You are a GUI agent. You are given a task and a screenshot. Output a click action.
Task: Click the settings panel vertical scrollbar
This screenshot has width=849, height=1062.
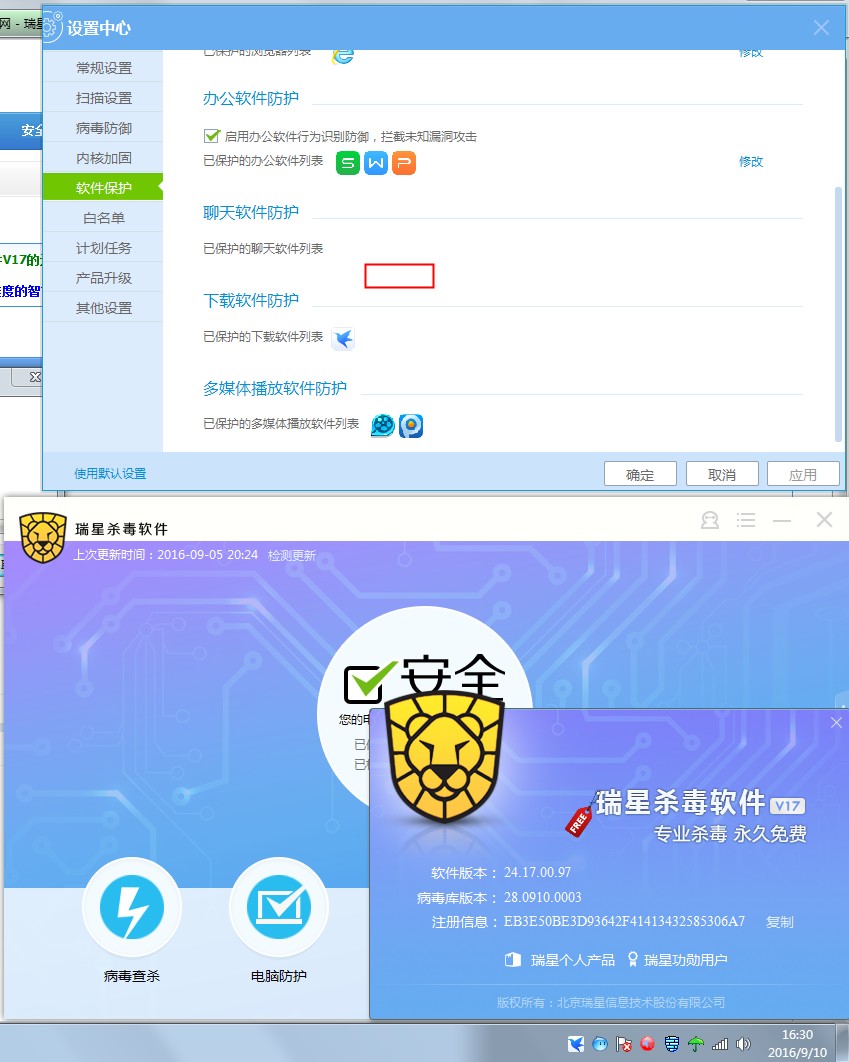click(x=838, y=315)
